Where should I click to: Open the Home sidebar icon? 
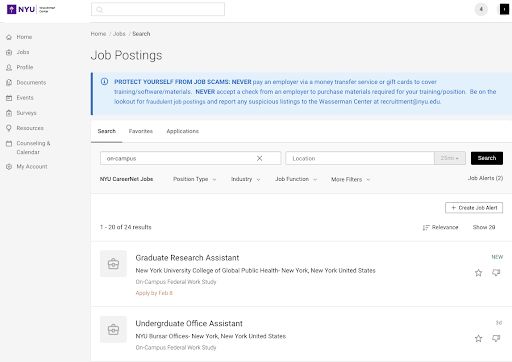(x=9, y=37)
